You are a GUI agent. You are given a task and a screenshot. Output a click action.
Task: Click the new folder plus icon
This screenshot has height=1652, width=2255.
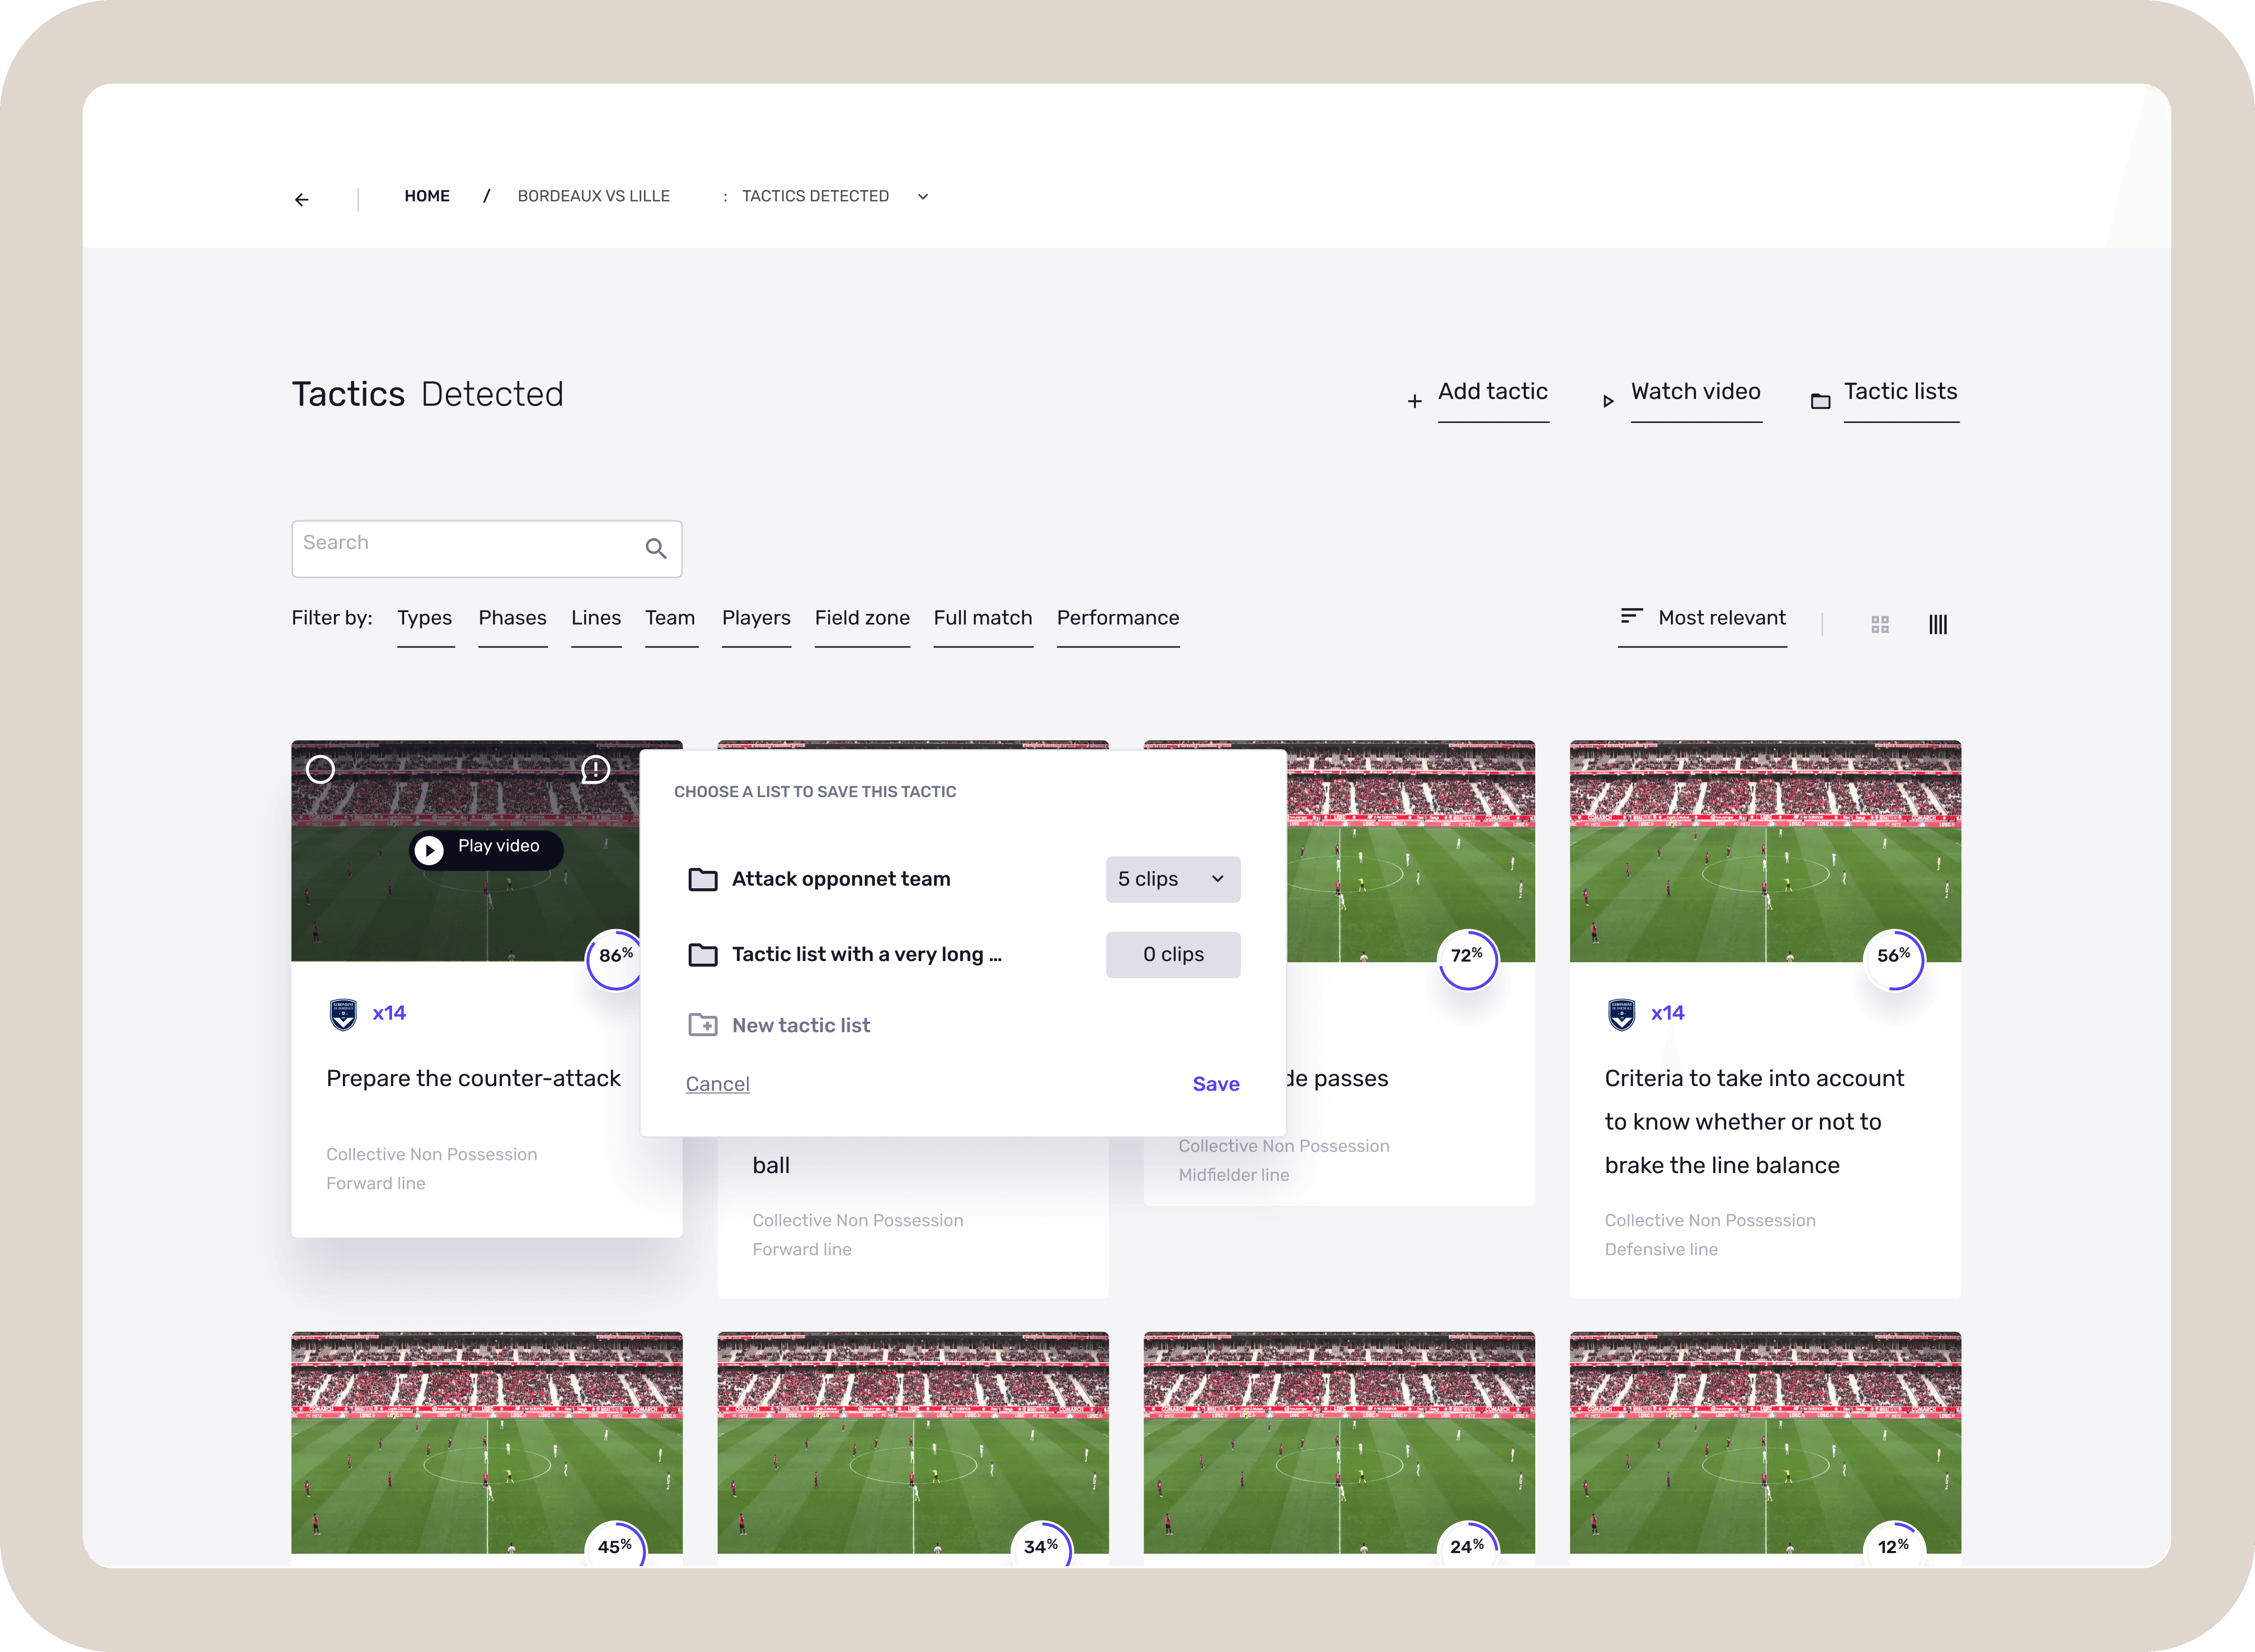coord(703,1025)
